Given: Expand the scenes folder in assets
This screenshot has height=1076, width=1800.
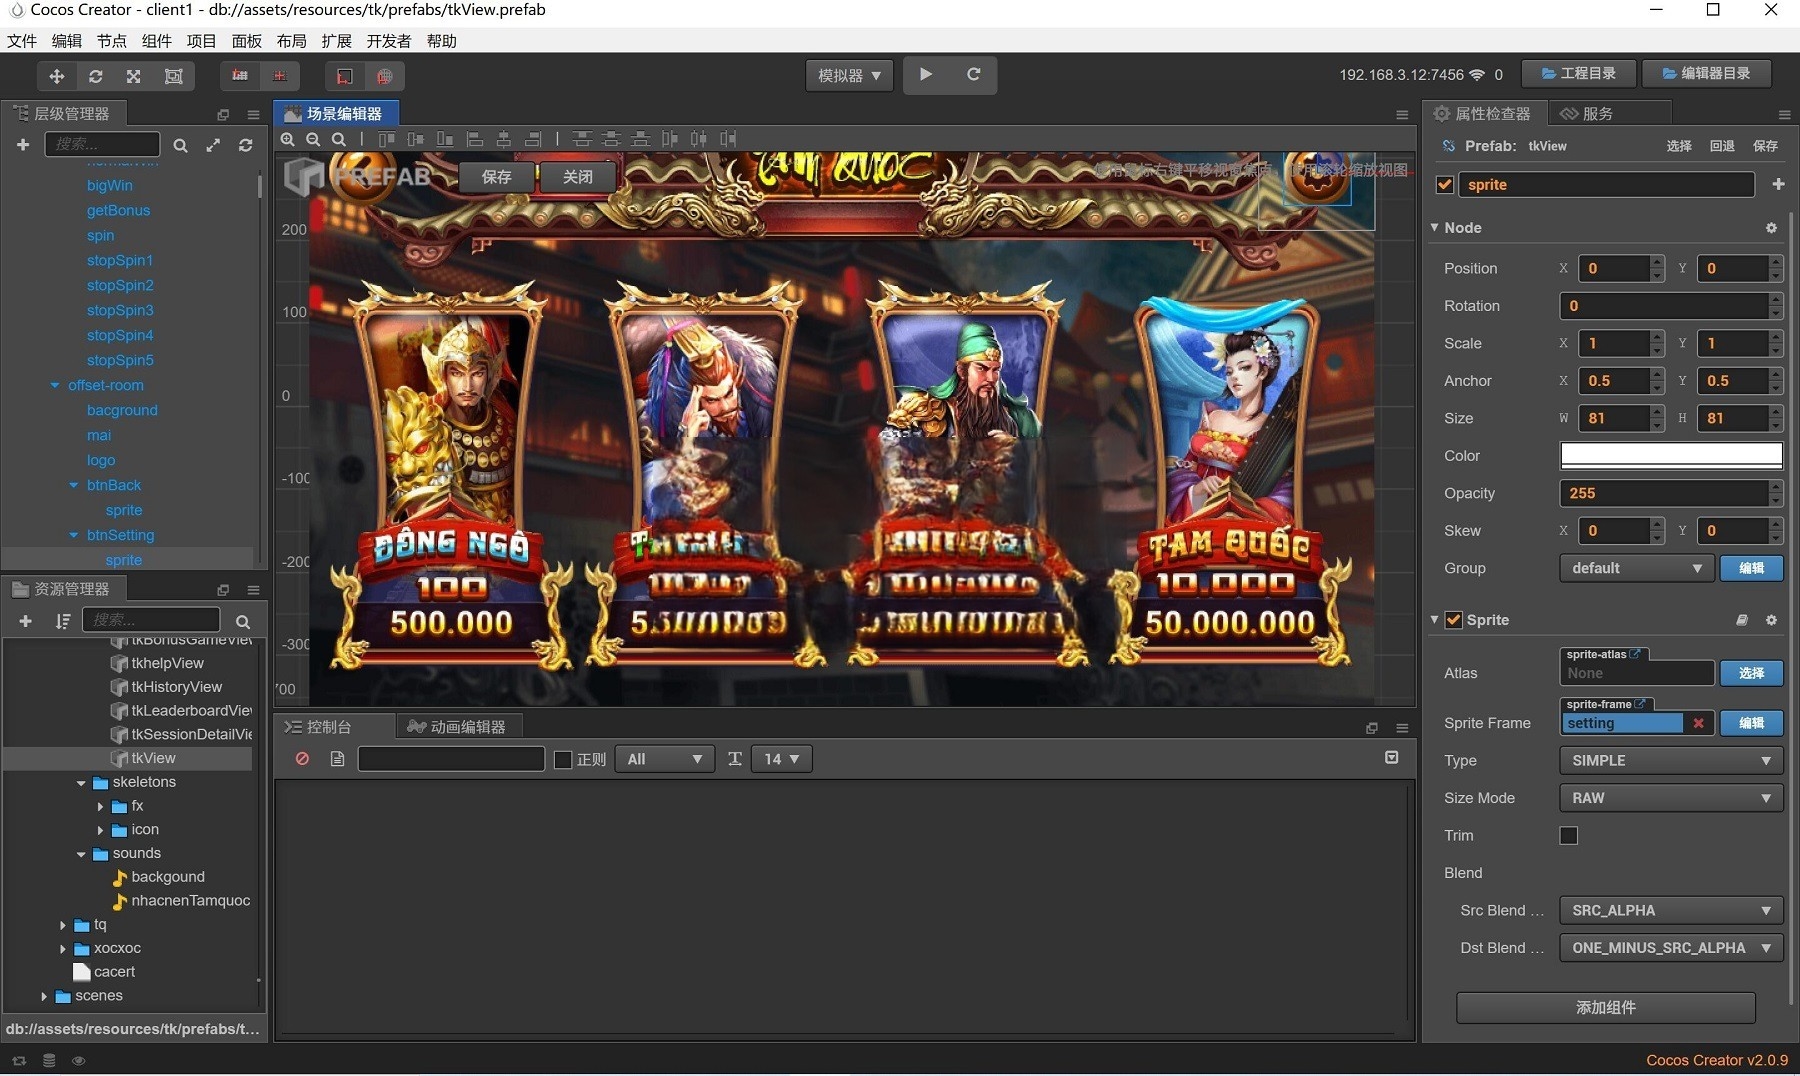Looking at the screenshot, I should coord(44,996).
